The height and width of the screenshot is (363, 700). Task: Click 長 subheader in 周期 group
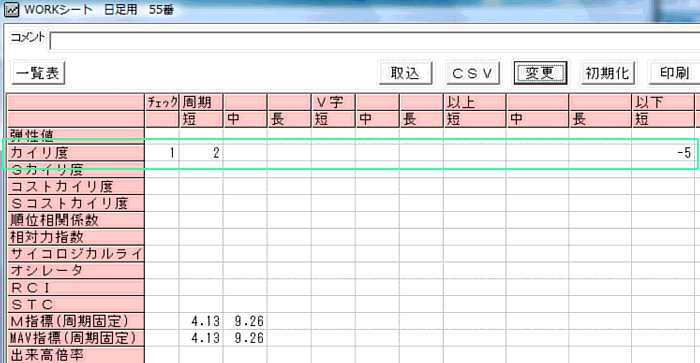[x=289, y=120]
